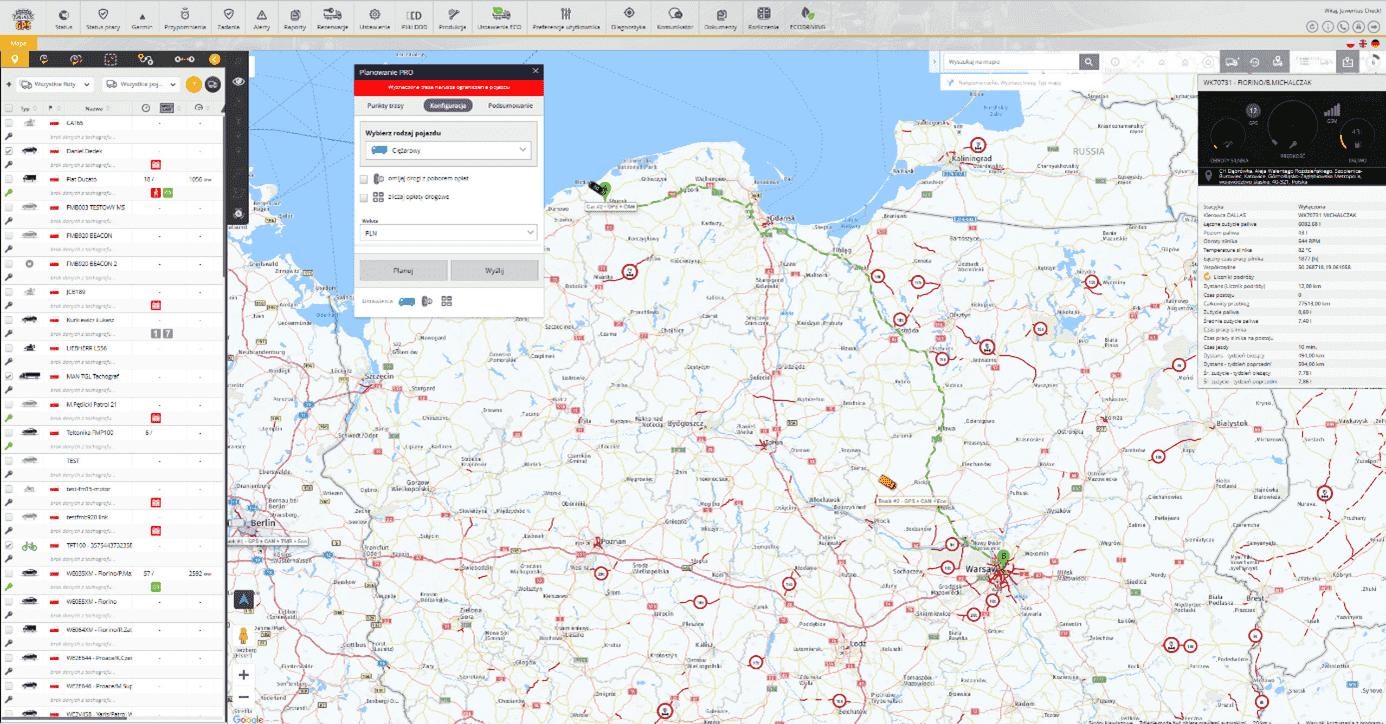Click the map zoom plus control

(243, 675)
